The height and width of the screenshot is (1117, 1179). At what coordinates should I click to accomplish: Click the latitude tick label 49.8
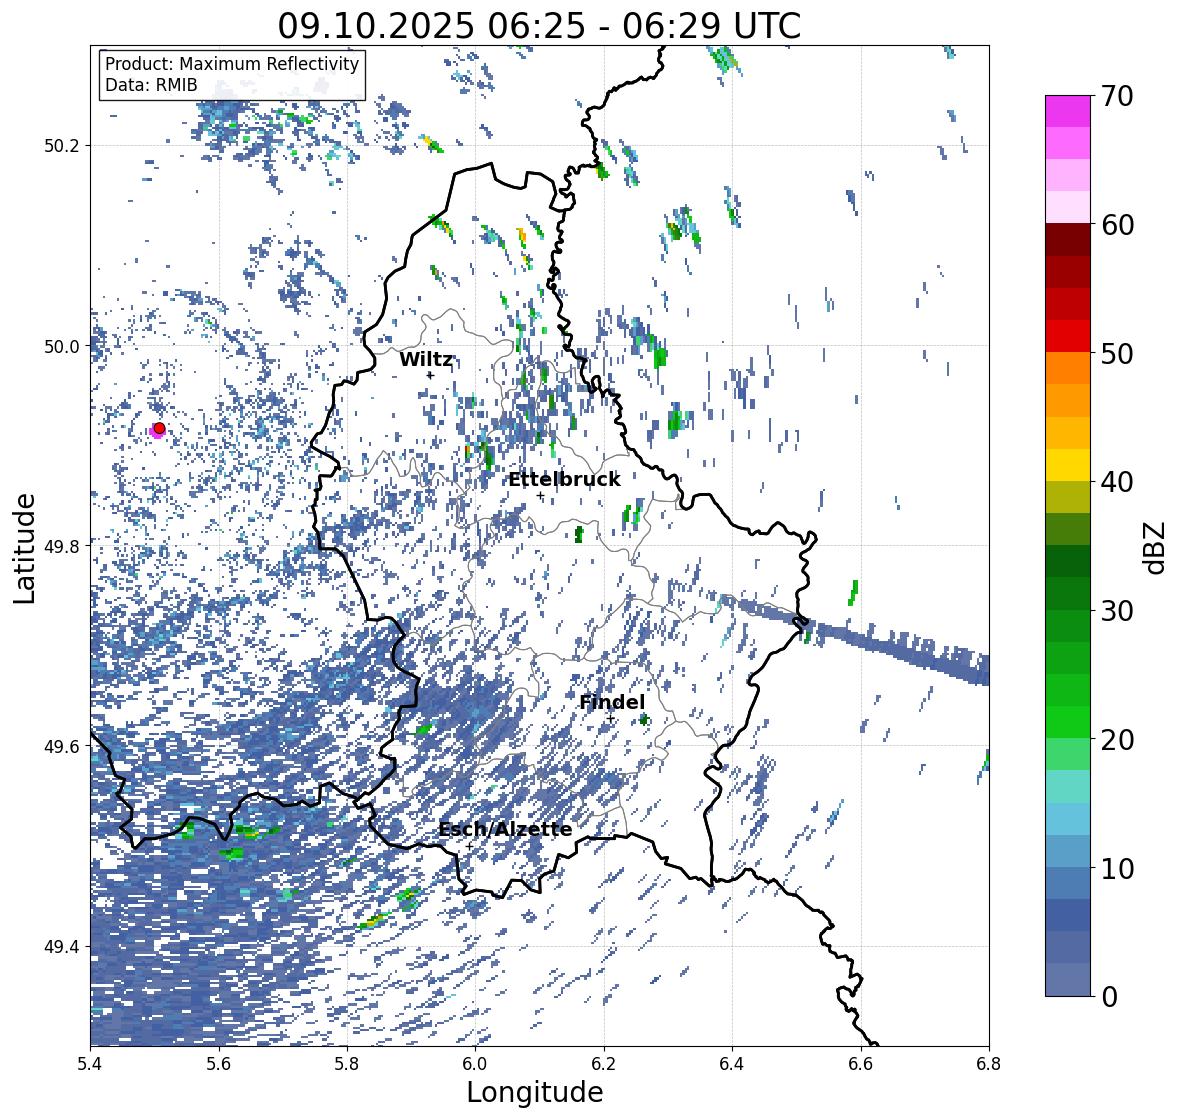pyautogui.click(x=61, y=546)
